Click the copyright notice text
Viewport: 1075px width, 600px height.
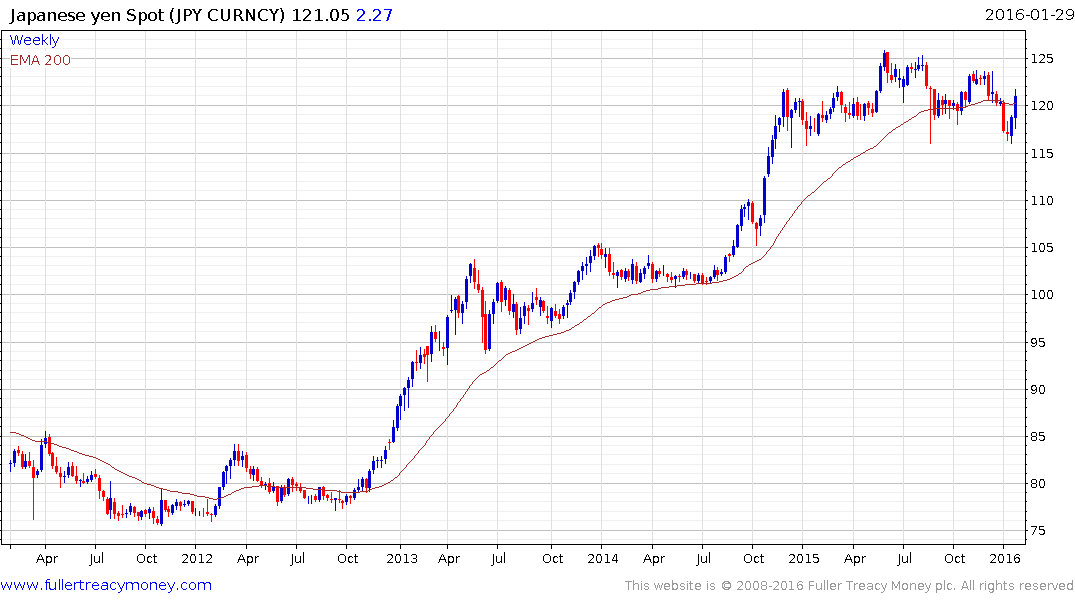pyautogui.click(x=849, y=586)
